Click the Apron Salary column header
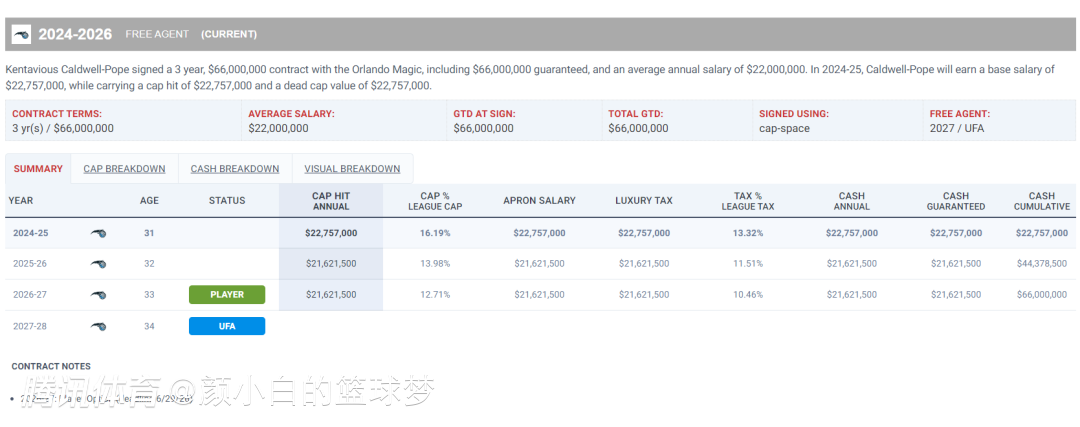Viewport: 1080px width, 427px height. pyautogui.click(x=539, y=201)
